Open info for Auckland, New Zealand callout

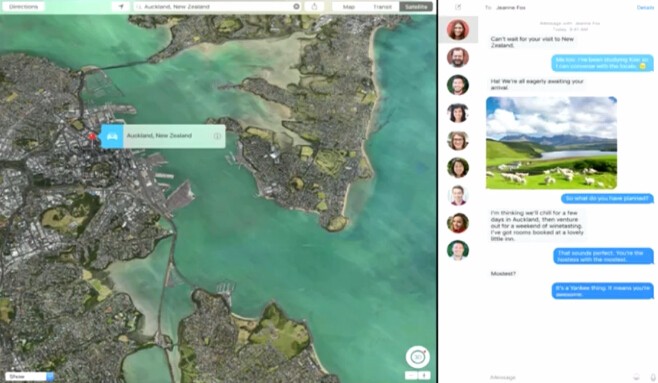click(x=217, y=136)
